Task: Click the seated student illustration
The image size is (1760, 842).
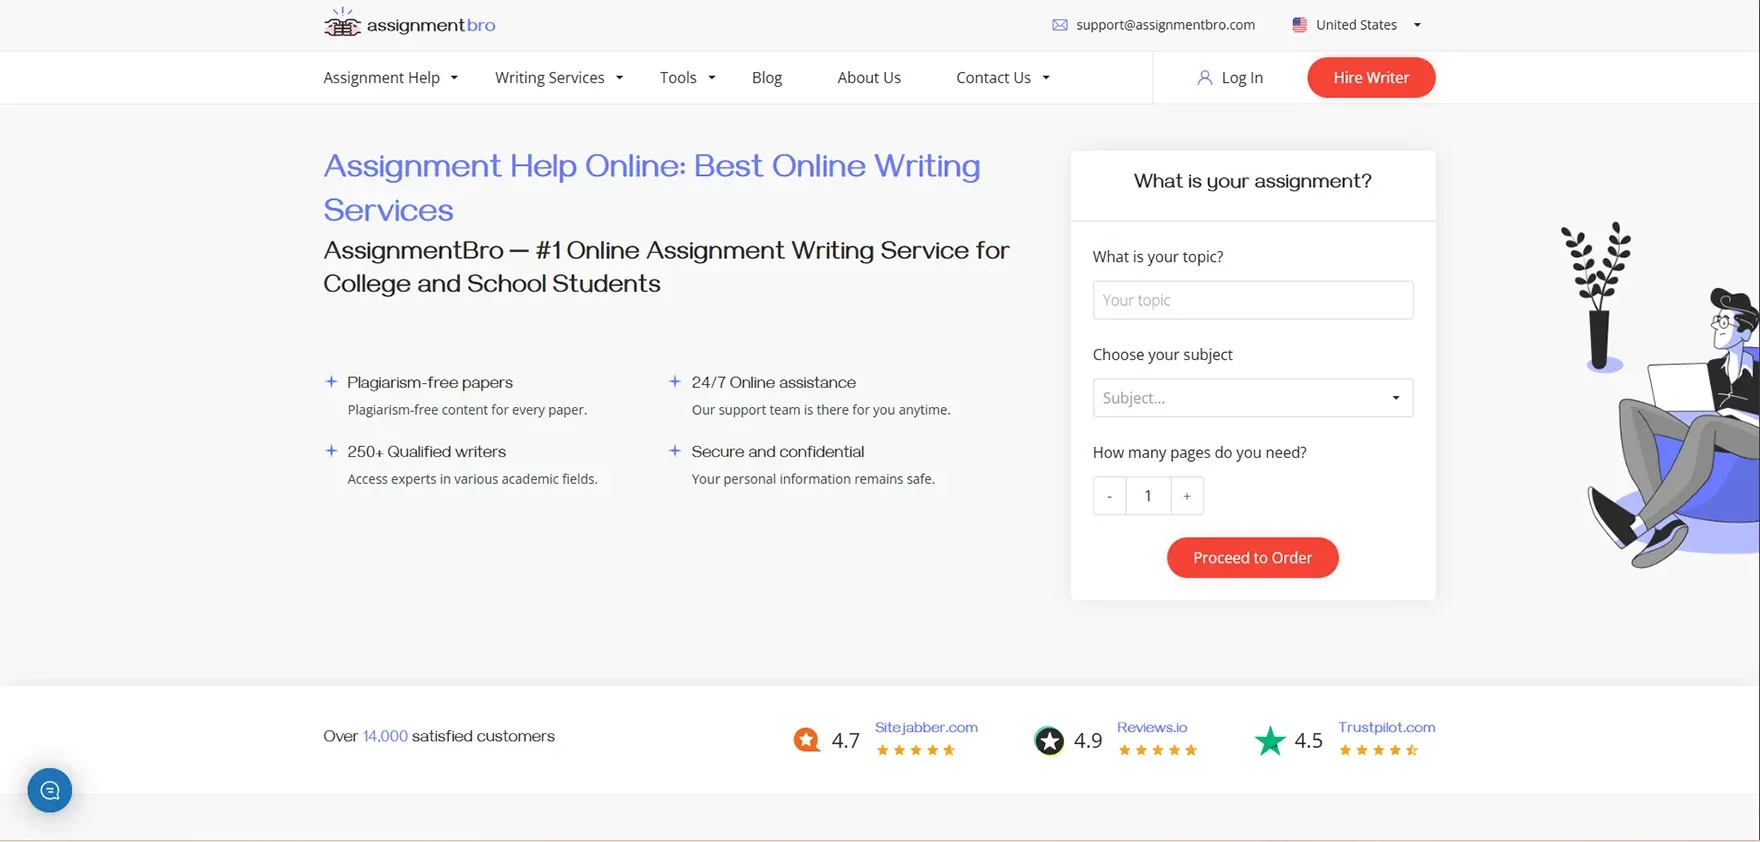Action: [1673, 427]
